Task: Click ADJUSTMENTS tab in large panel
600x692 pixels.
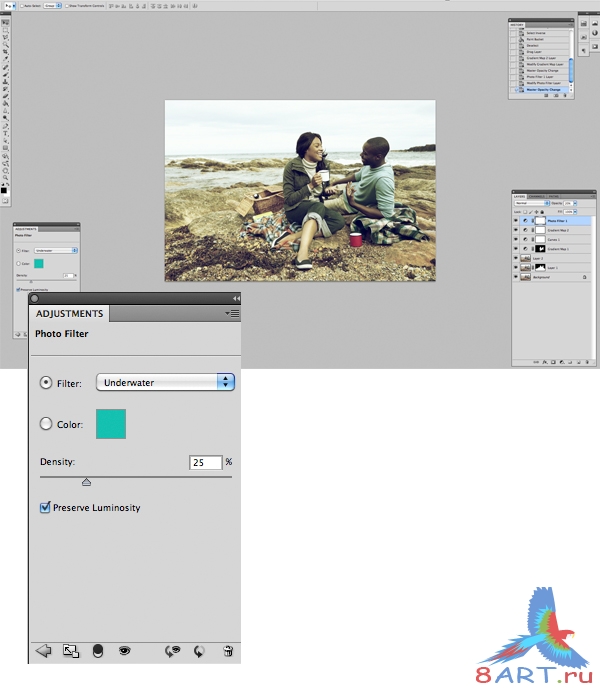Action: click(70, 314)
